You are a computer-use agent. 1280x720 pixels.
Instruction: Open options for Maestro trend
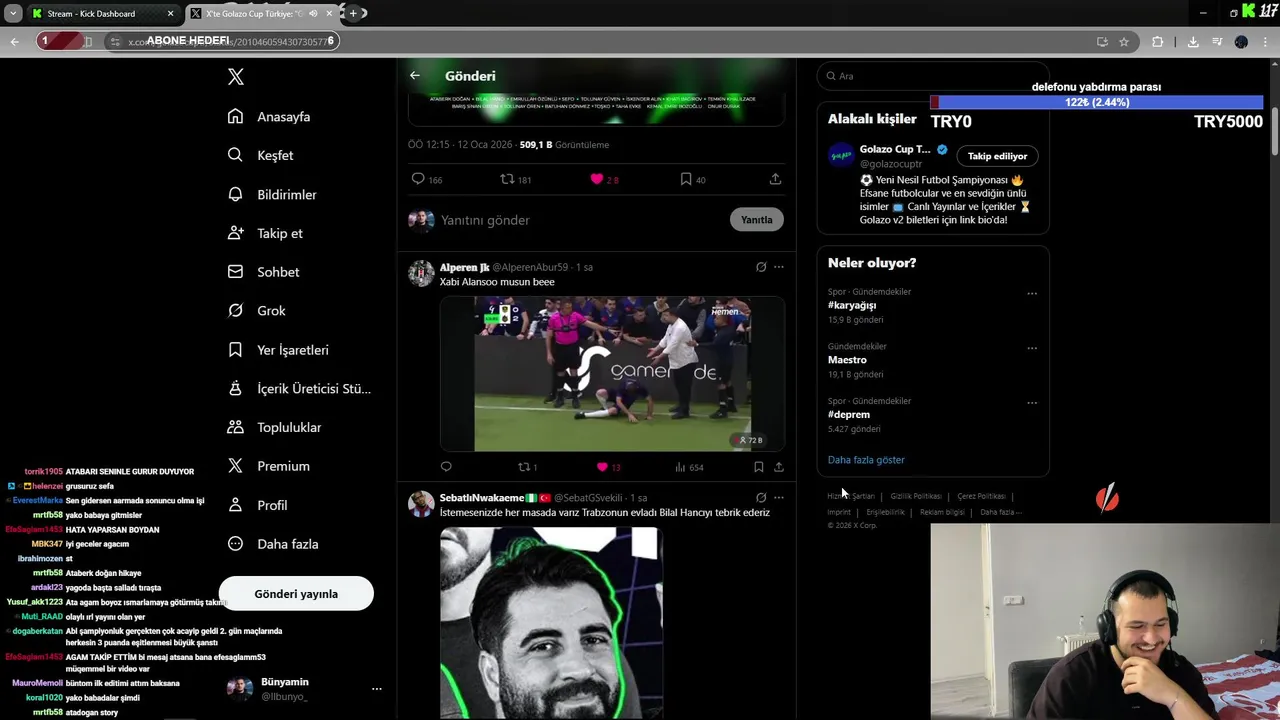1032,349
